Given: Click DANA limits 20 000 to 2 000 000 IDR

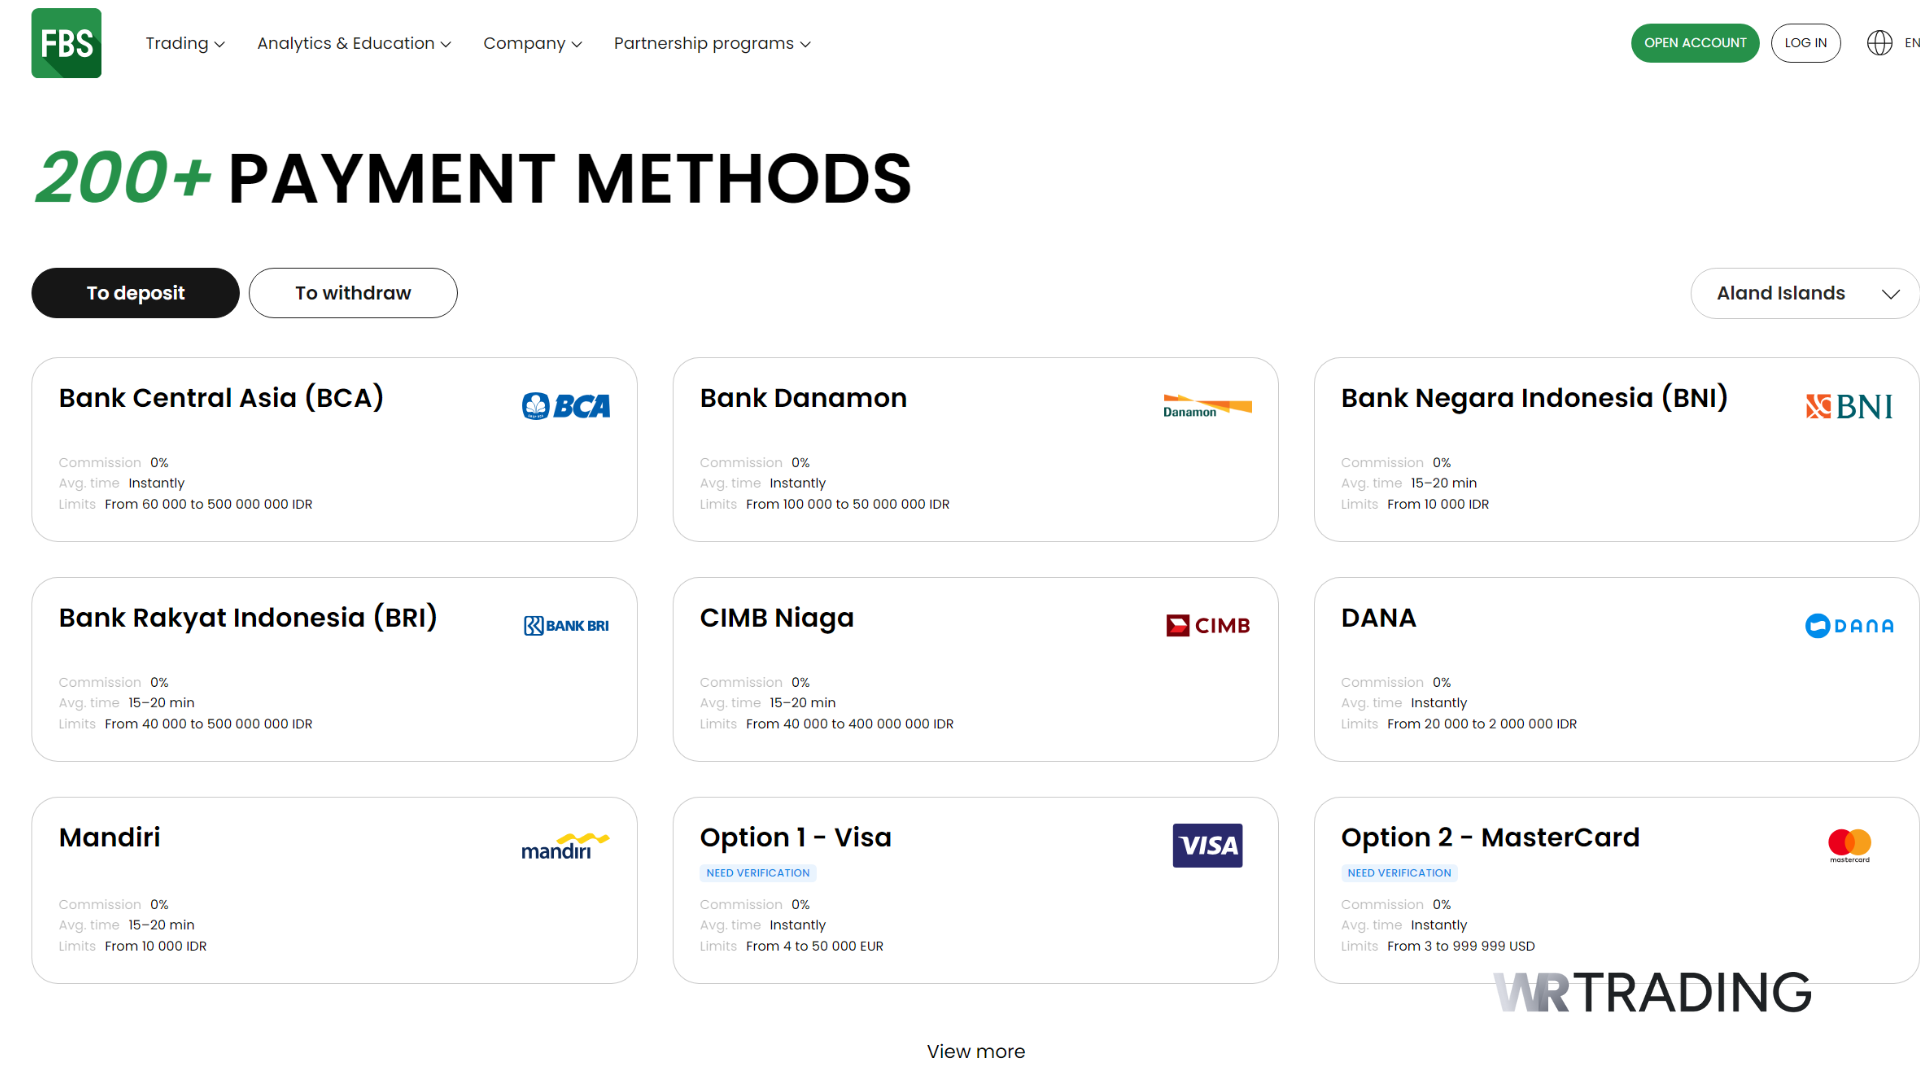Looking at the screenshot, I should [x=1482, y=724].
